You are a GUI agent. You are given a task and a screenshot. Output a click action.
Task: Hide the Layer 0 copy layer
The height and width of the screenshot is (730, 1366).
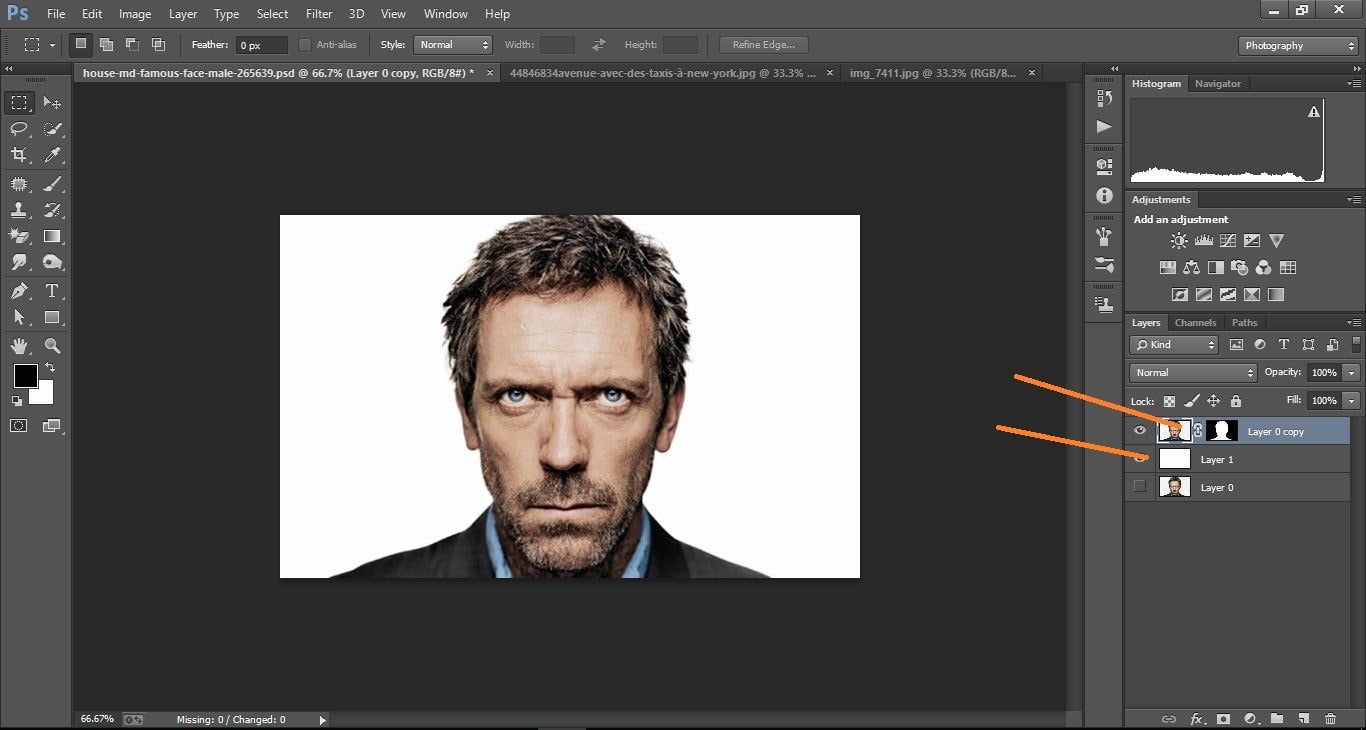1140,430
